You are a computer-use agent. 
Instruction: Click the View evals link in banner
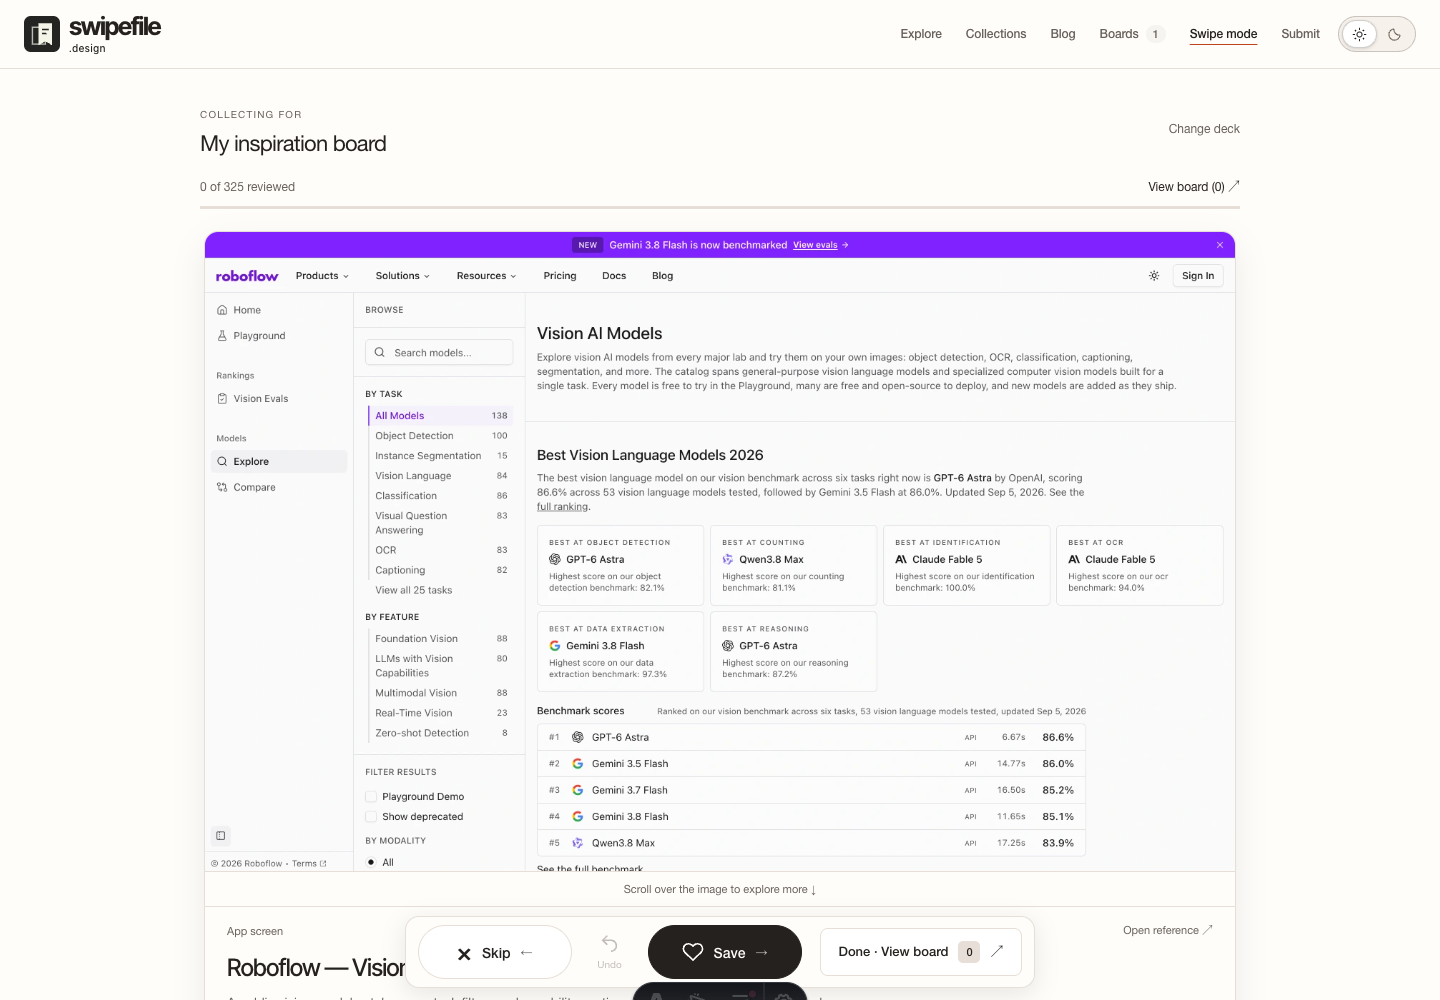pyautogui.click(x=815, y=245)
